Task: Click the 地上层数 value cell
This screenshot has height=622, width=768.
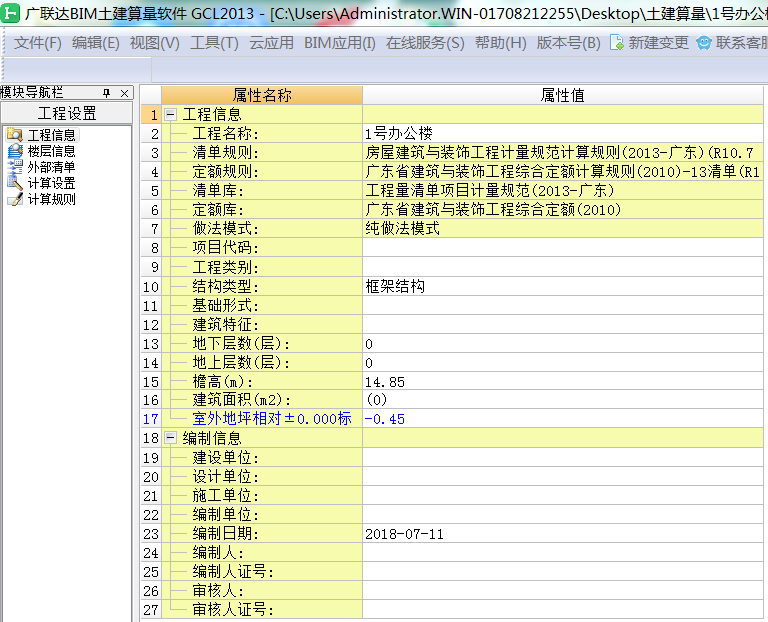Action: tap(563, 362)
